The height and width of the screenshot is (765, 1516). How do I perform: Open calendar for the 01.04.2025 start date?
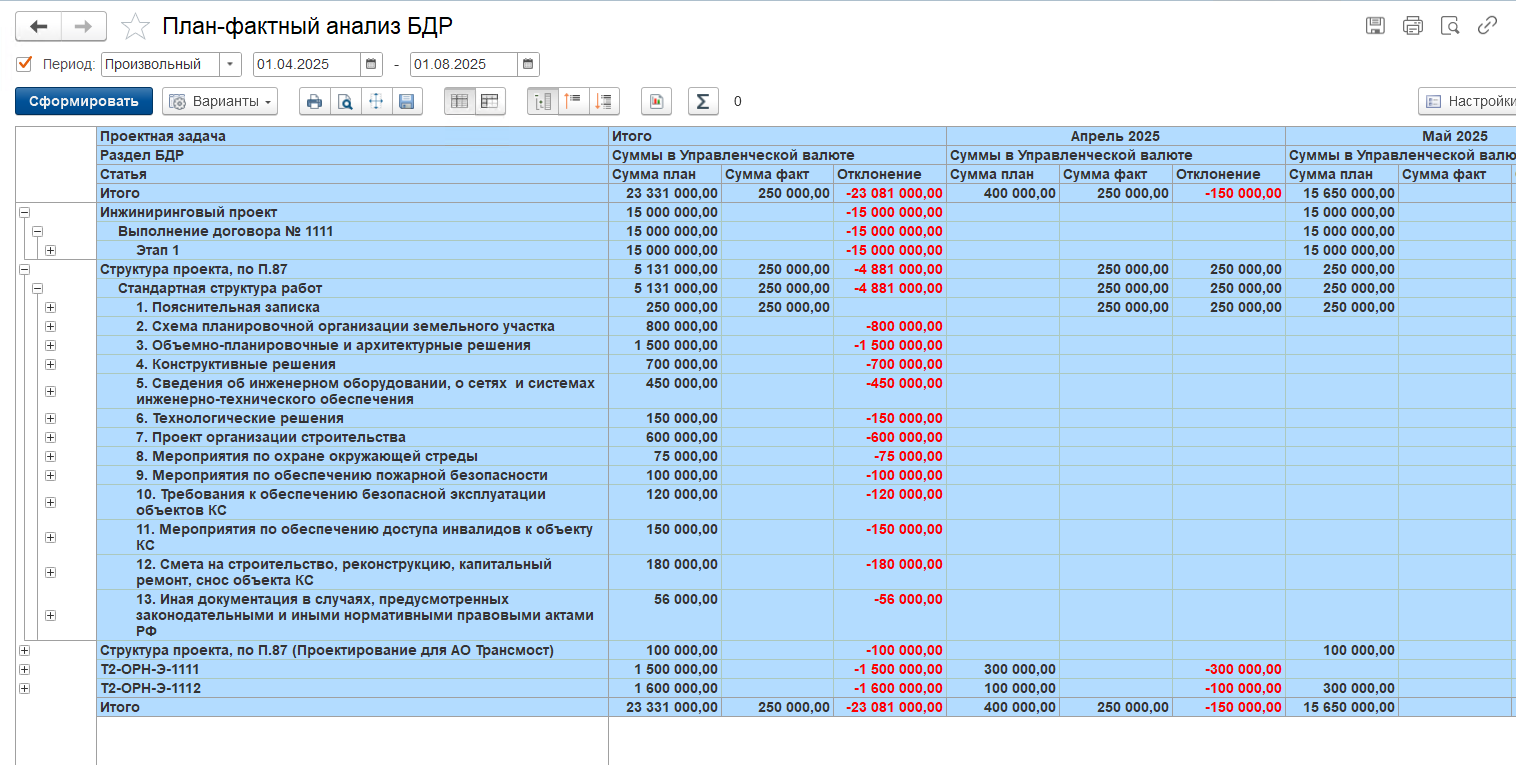[372, 64]
